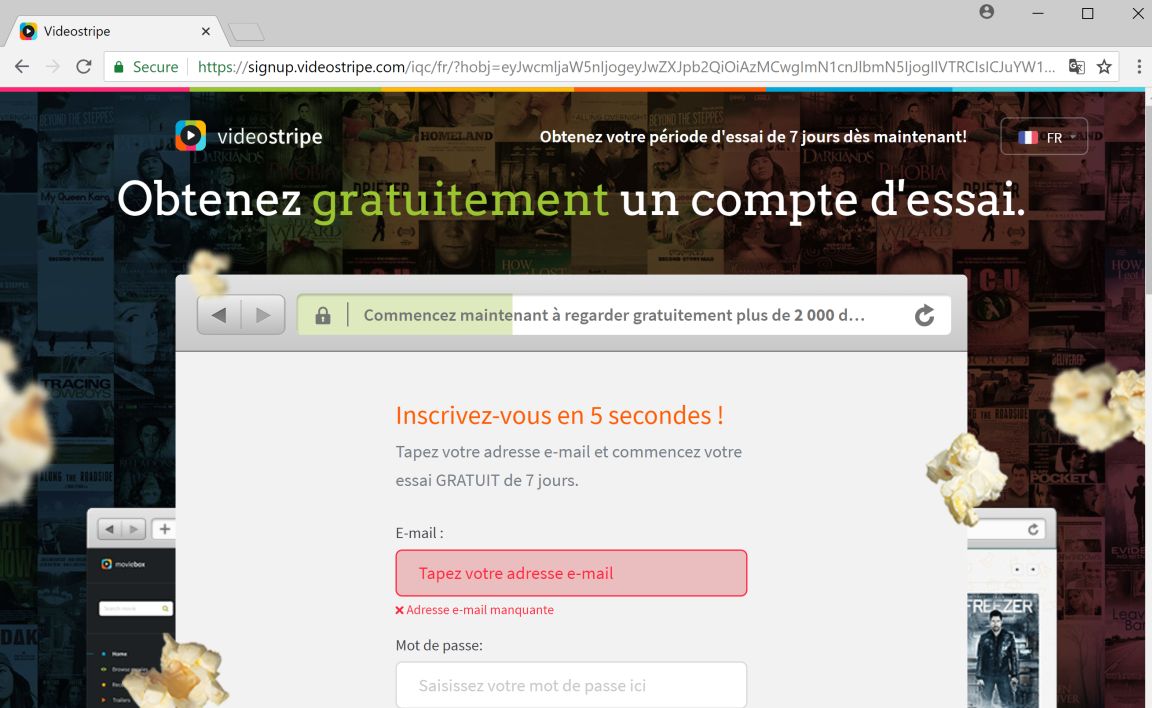
Task: Click the browser back arrow
Action: 22,67
